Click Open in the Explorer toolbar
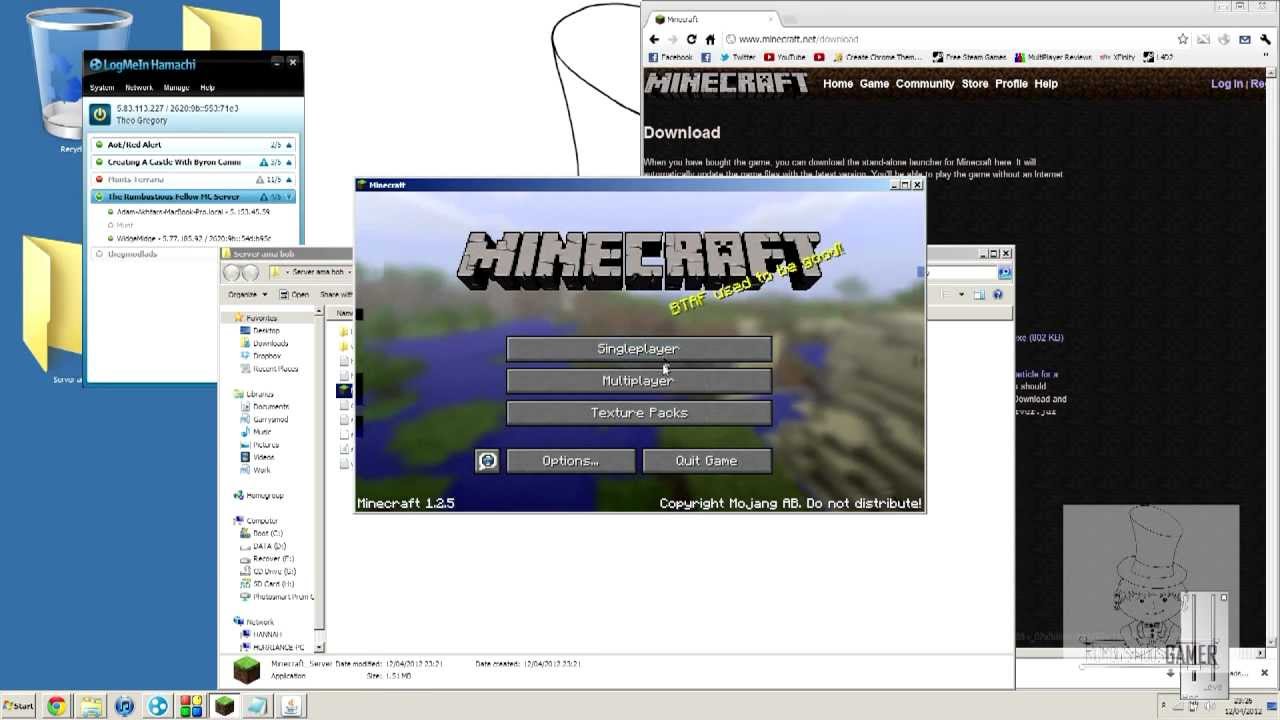This screenshot has width=1280, height=720. (294, 295)
